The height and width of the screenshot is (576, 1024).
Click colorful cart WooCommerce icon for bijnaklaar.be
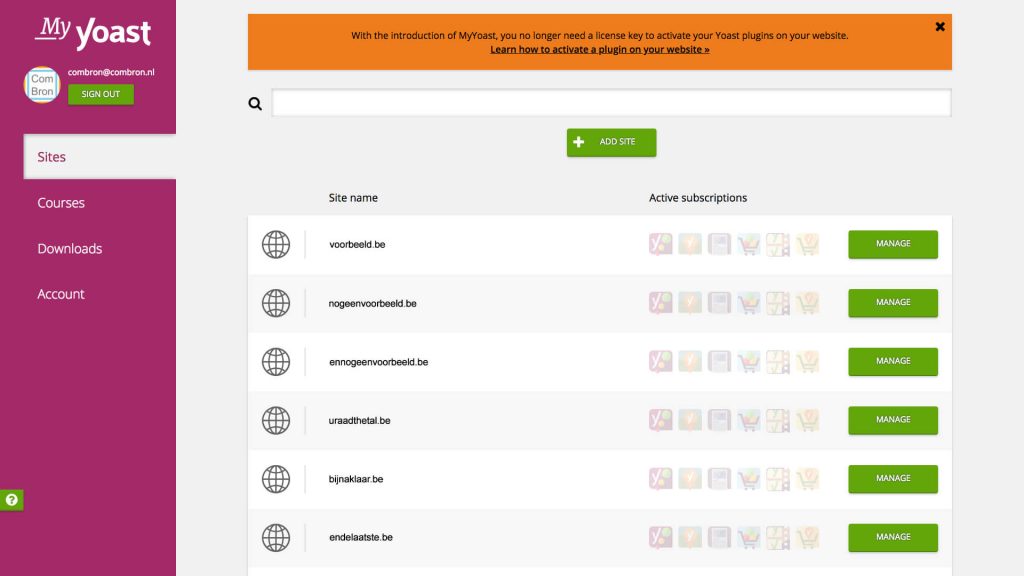point(748,479)
